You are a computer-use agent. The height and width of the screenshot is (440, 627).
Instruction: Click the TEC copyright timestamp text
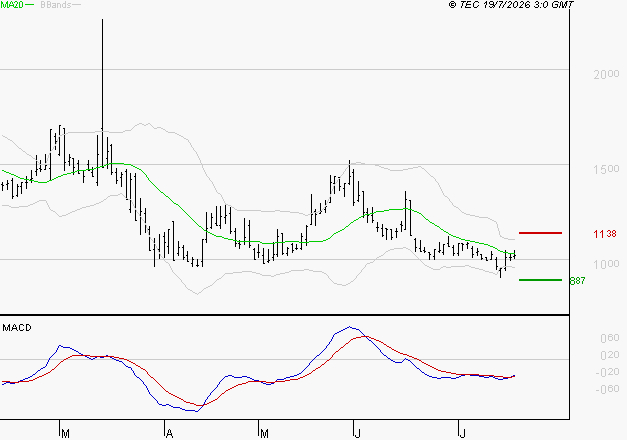(511, 5)
